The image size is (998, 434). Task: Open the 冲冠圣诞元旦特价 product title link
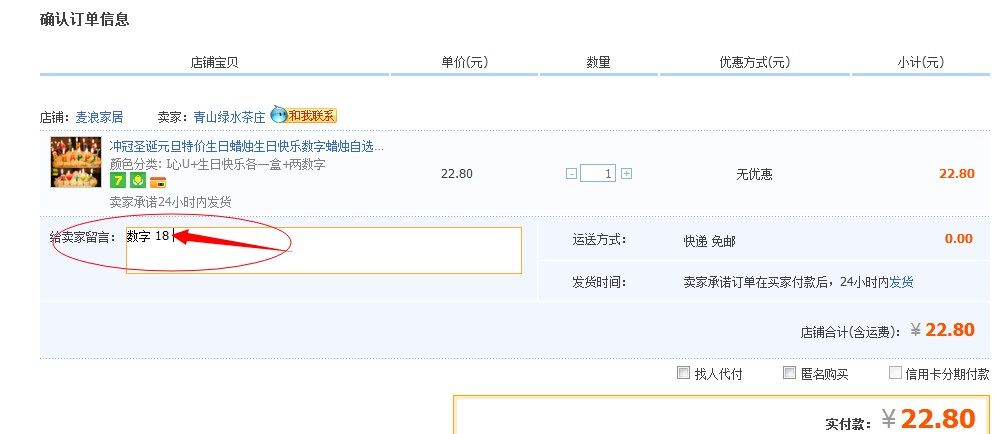[246, 147]
